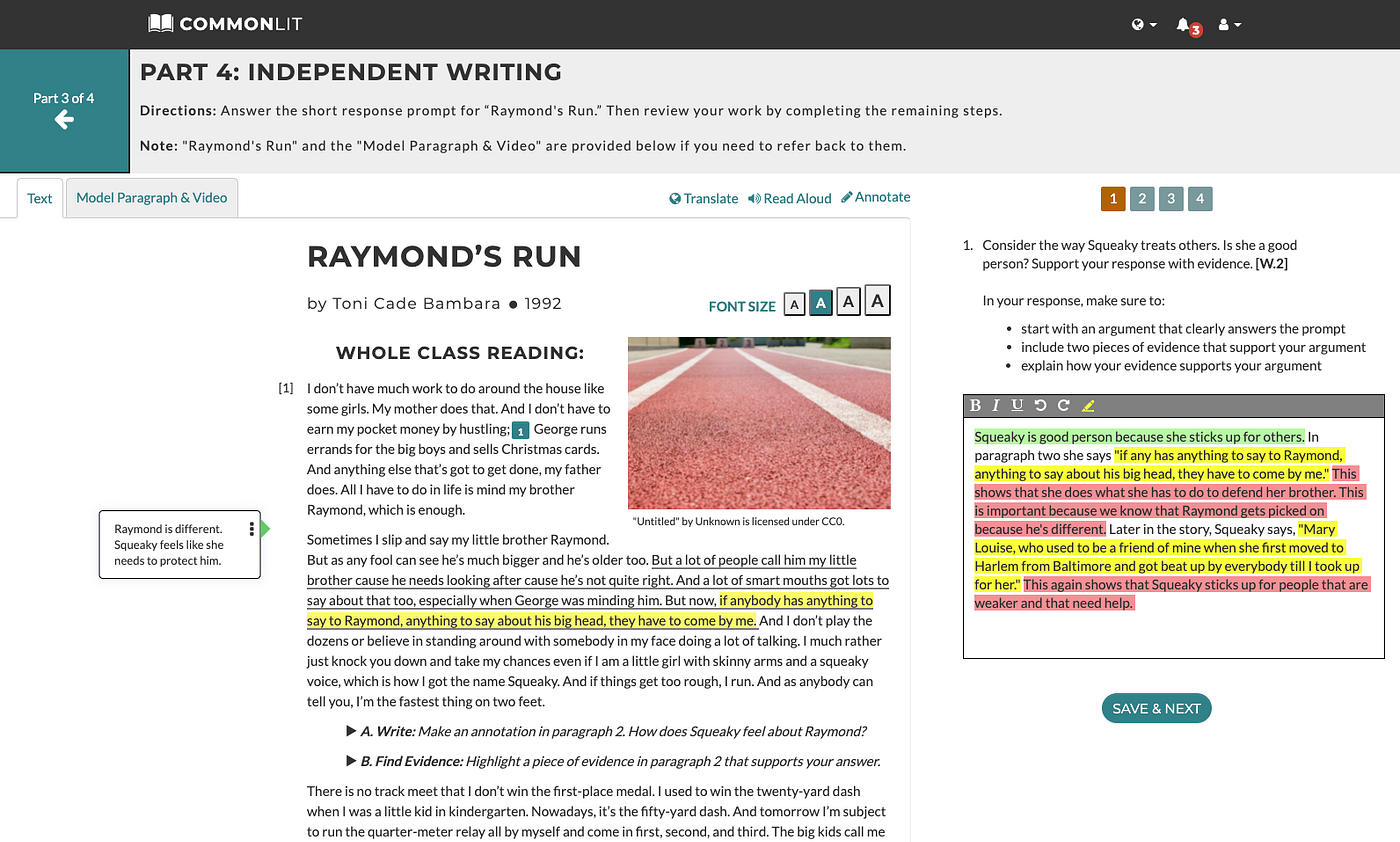Select the largest font size A
This screenshot has height=842, width=1400.
877,300
